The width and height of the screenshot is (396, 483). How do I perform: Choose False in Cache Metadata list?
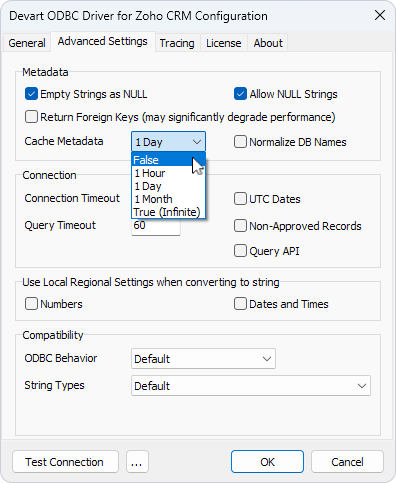(168, 160)
